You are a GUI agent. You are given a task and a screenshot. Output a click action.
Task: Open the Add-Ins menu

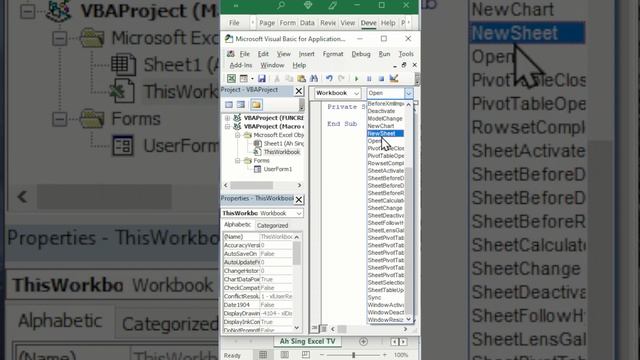click(x=241, y=65)
